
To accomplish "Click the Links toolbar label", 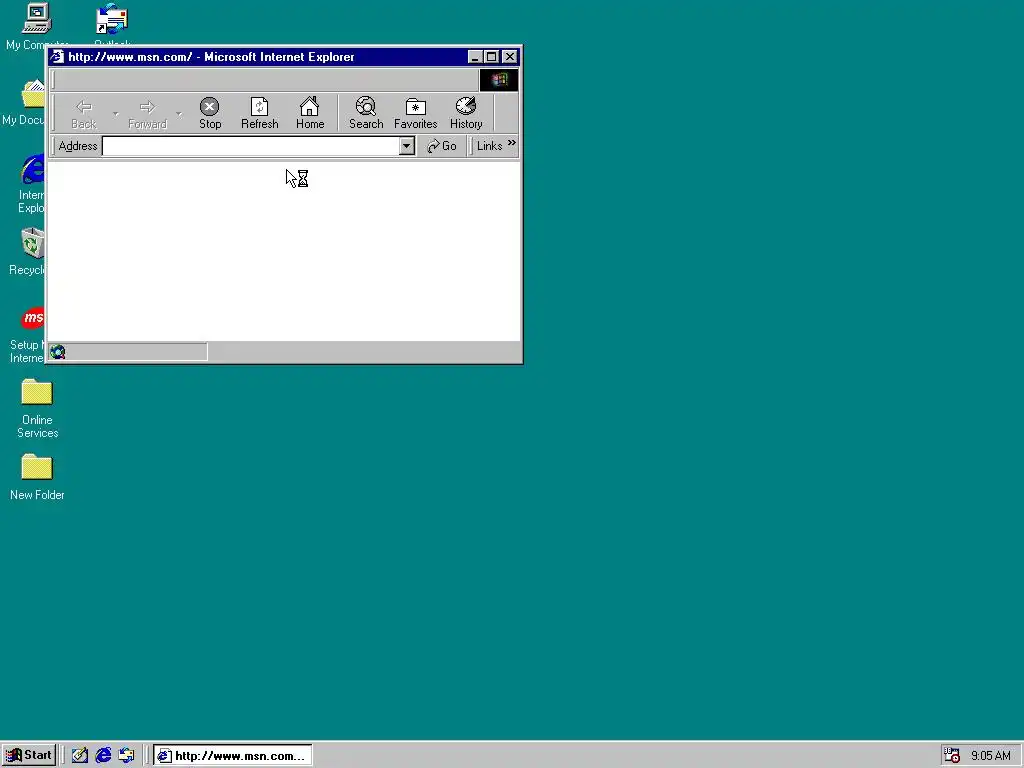I will 489,146.
